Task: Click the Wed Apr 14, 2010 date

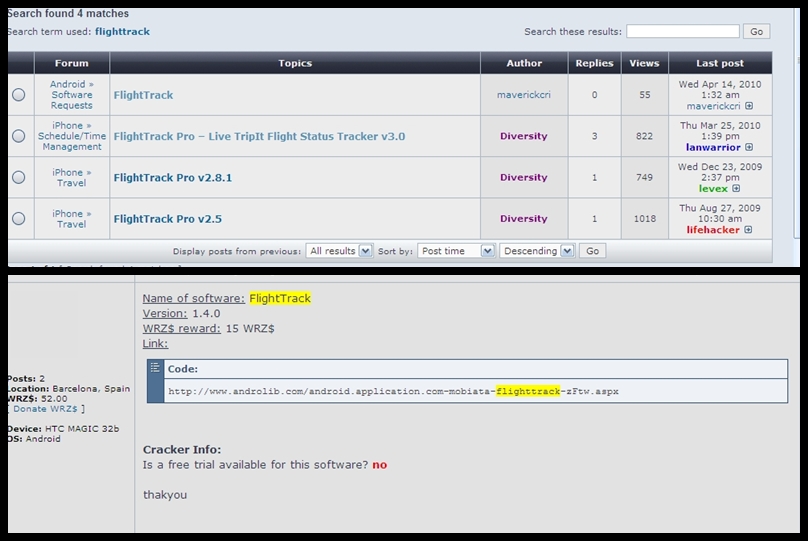Action: click(x=719, y=84)
